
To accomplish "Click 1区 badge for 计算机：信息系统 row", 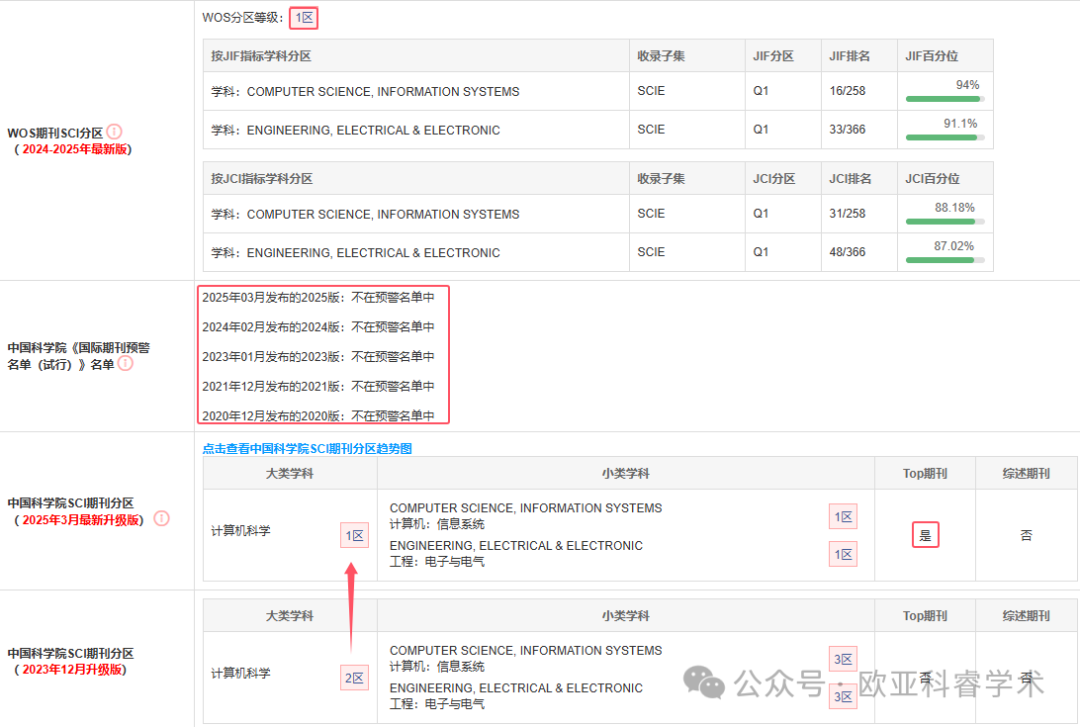I will 843,517.
